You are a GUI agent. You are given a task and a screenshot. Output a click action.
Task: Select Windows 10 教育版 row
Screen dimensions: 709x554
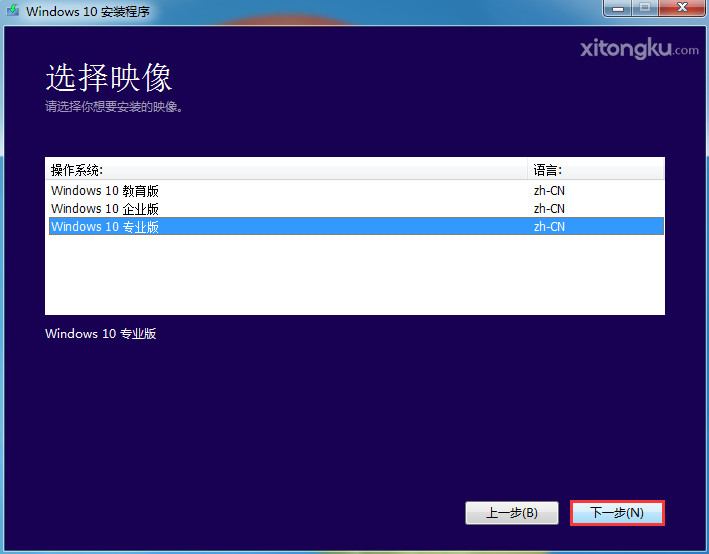point(356,191)
